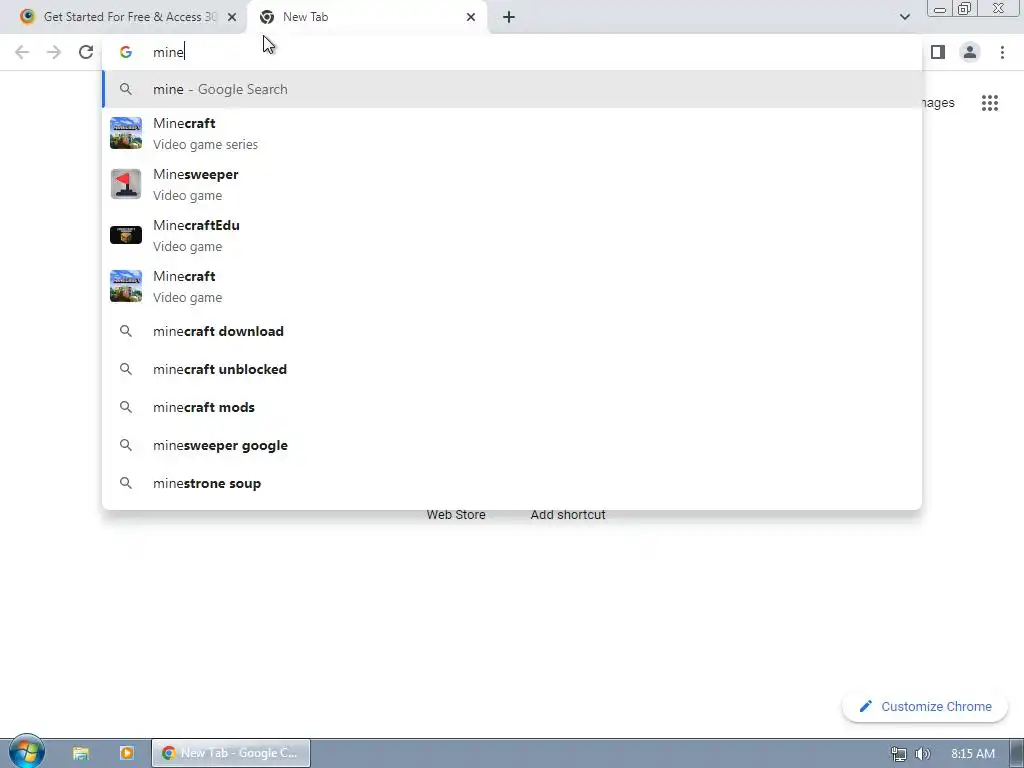Open a new tab with plus button
The image size is (1024, 768).
(x=509, y=17)
